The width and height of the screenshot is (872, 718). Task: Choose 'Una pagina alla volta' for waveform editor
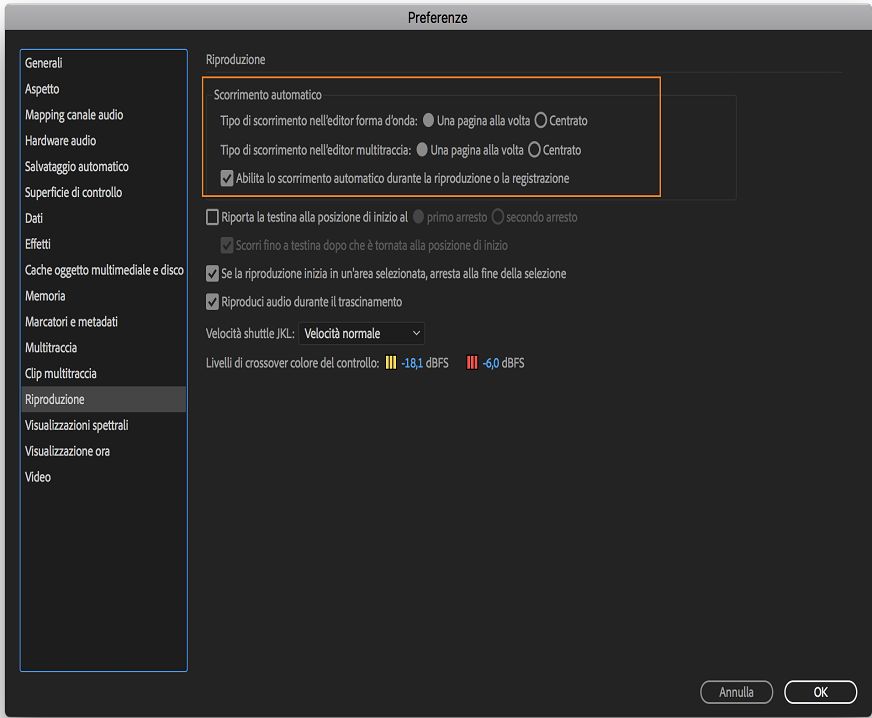(x=429, y=121)
